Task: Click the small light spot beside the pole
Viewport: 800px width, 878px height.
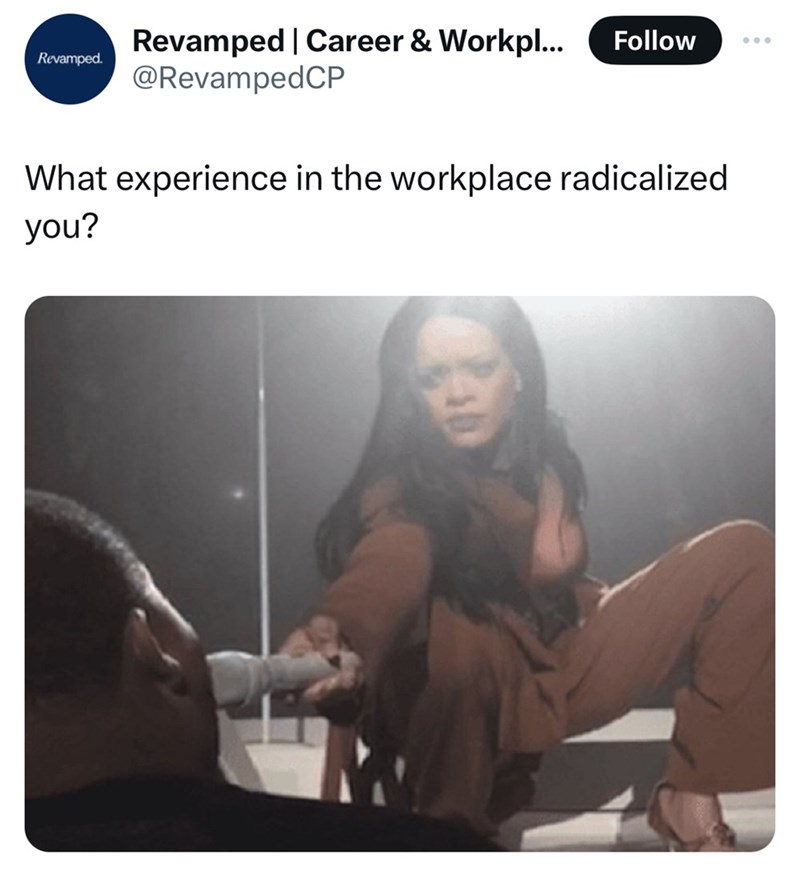Action: click(239, 493)
